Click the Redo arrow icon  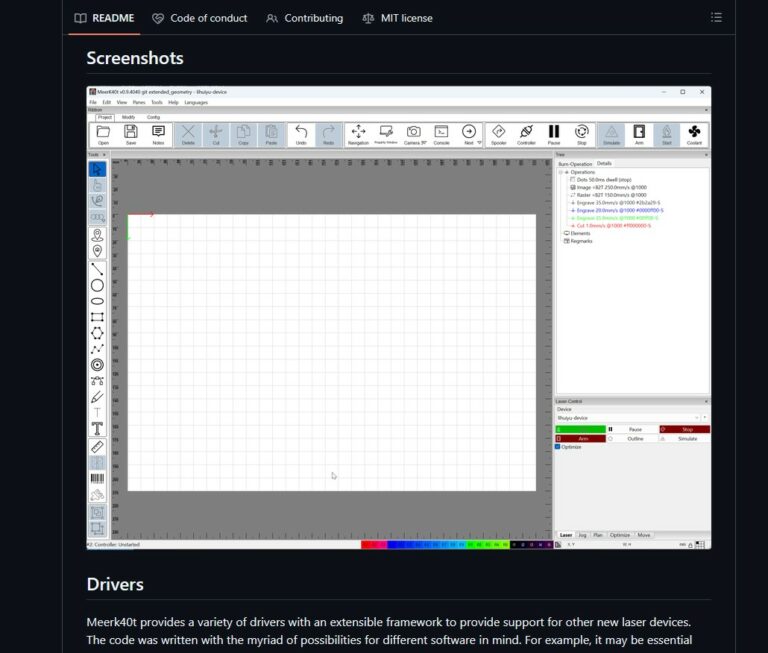click(328, 134)
